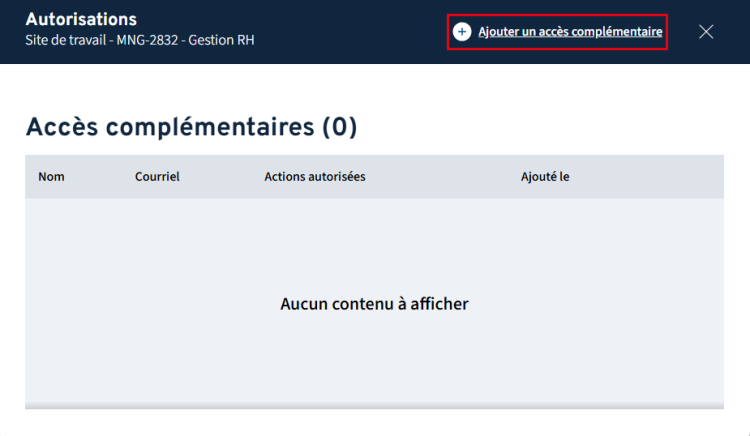Click the Autorisations panel title
The image size is (750, 436).
81,20
